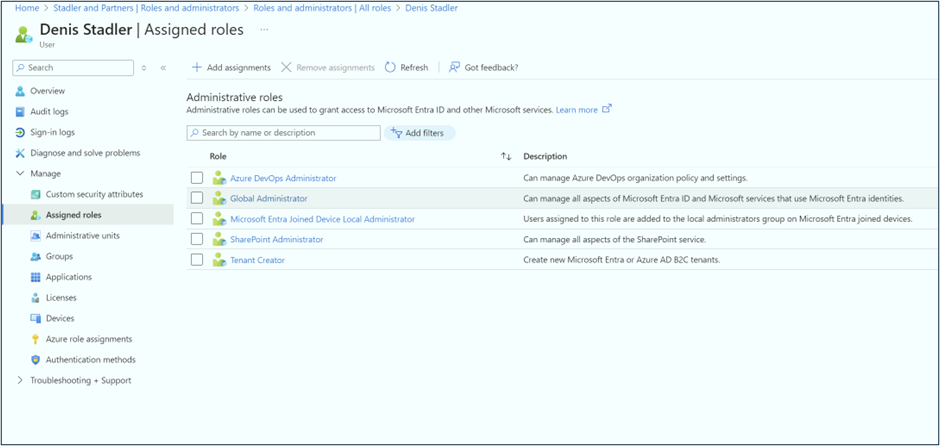The height and width of the screenshot is (446, 940).
Task: Open Administrative units in the sidebar
Action: click(x=83, y=236)
